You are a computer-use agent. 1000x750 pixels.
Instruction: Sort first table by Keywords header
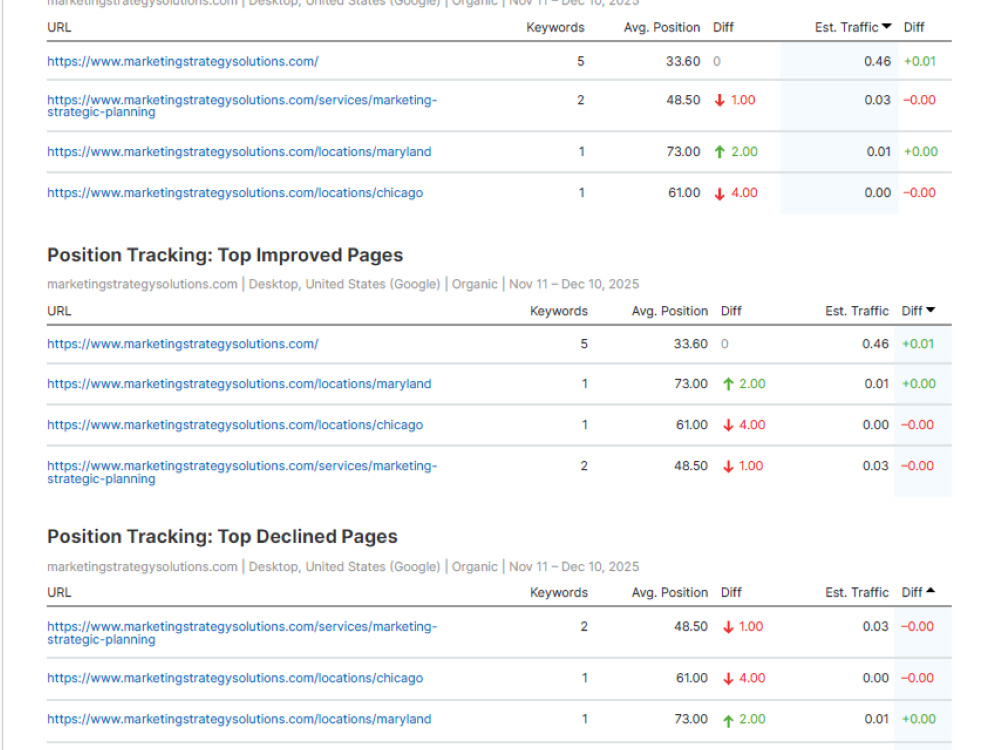[555, 27]
